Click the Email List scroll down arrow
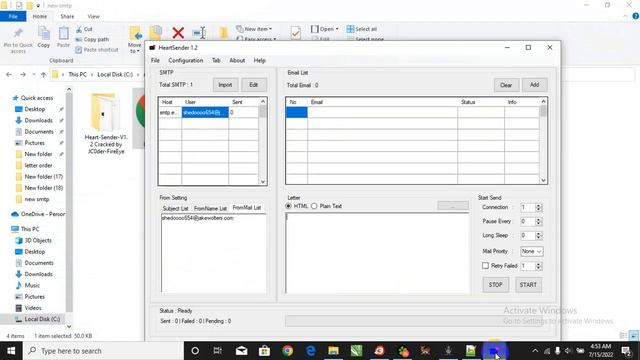This screenshot has width=640, height=360. [543, 180]
